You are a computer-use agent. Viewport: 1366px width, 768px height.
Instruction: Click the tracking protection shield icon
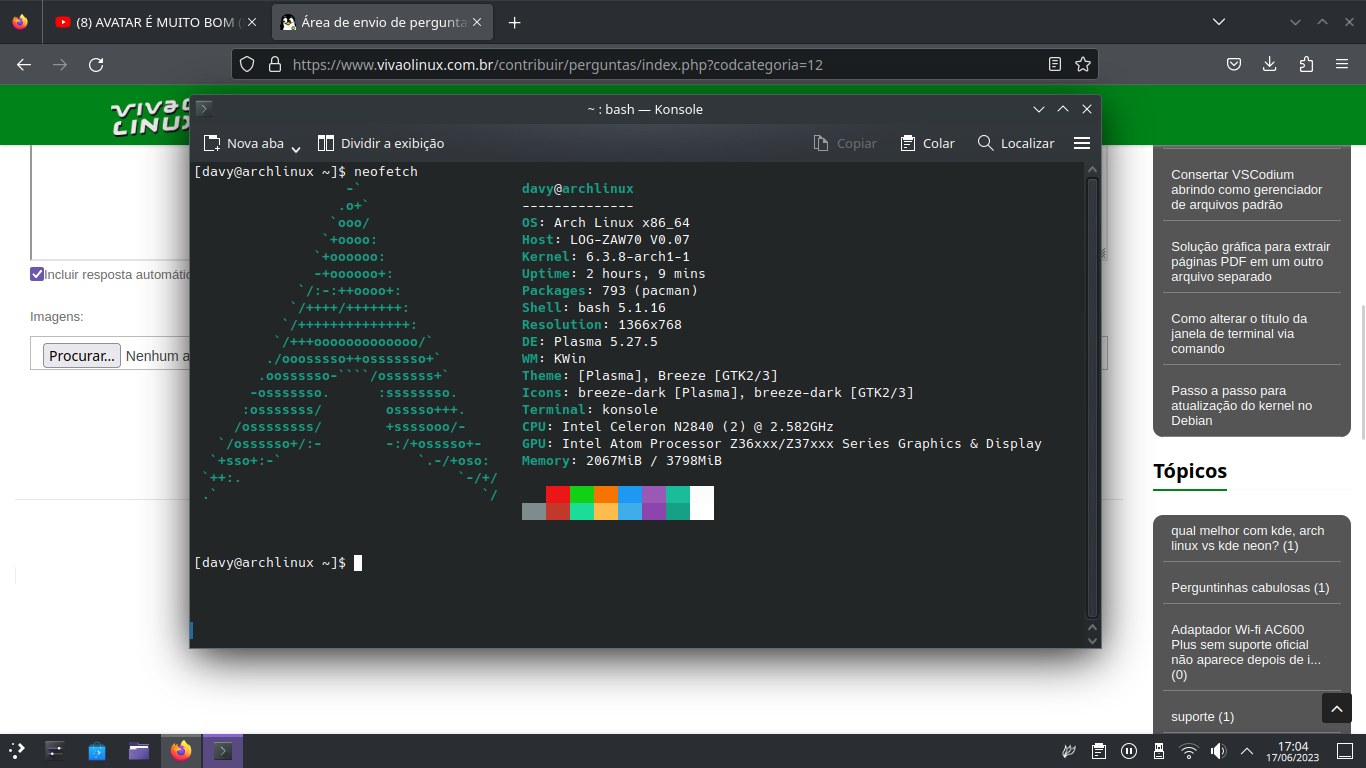click(x=247, y=64)
